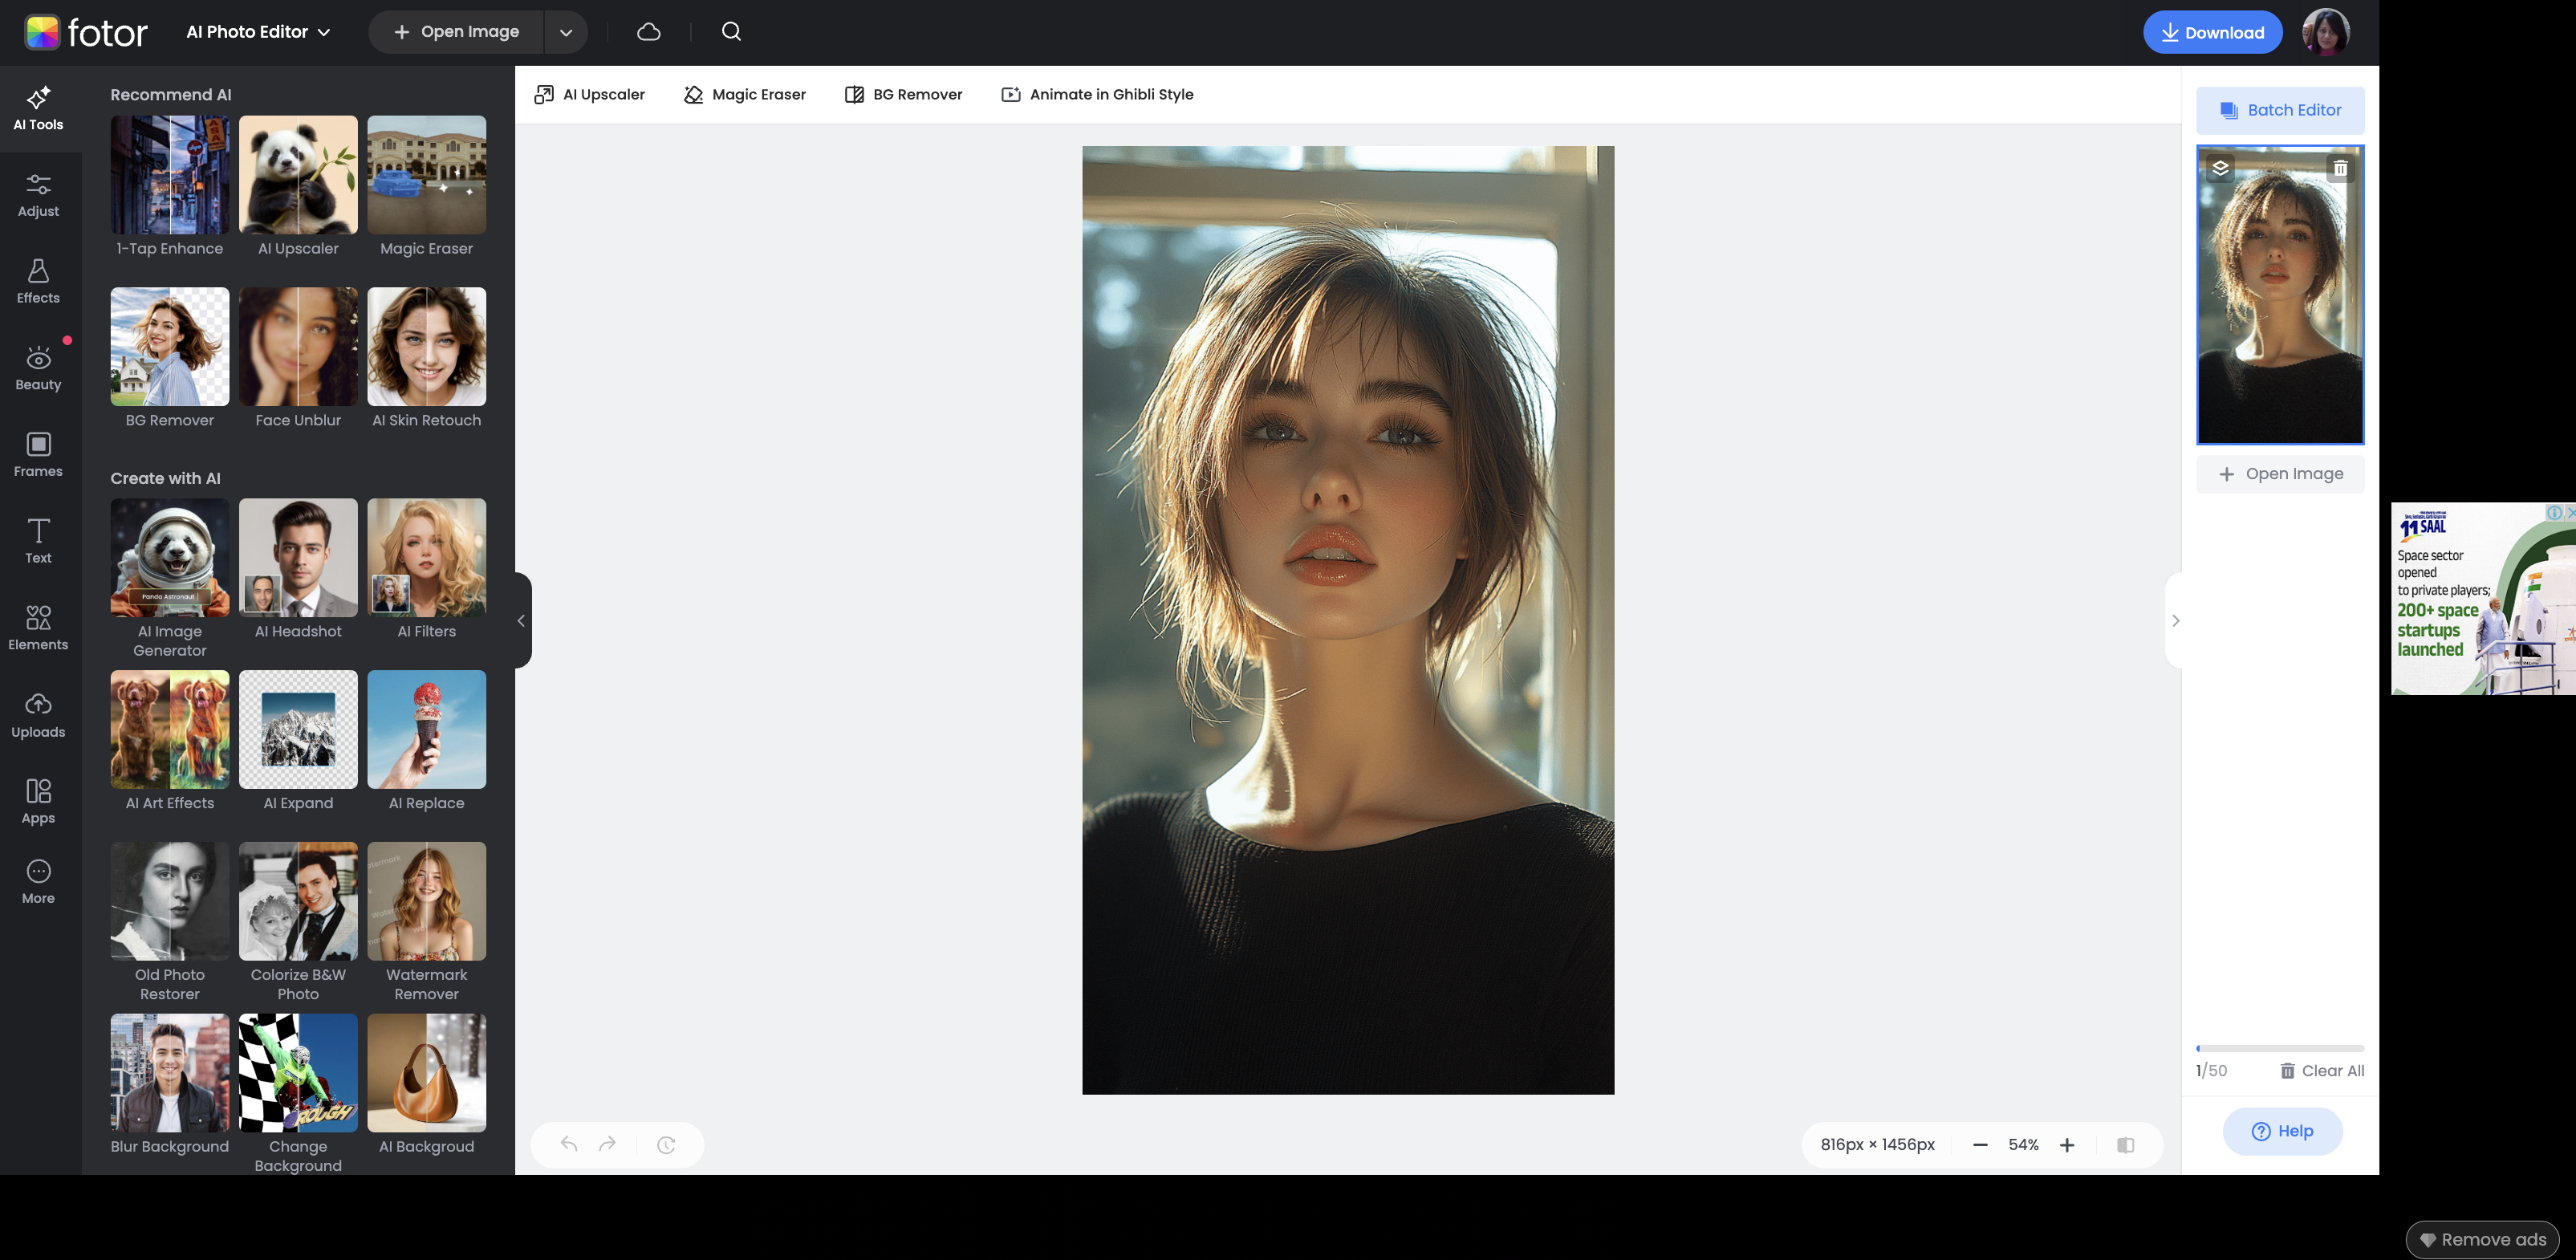Screen dimensions: 2576x1260
Task: Open the Adjust panel in the sidebar
Action: click(x=38, y=195)
